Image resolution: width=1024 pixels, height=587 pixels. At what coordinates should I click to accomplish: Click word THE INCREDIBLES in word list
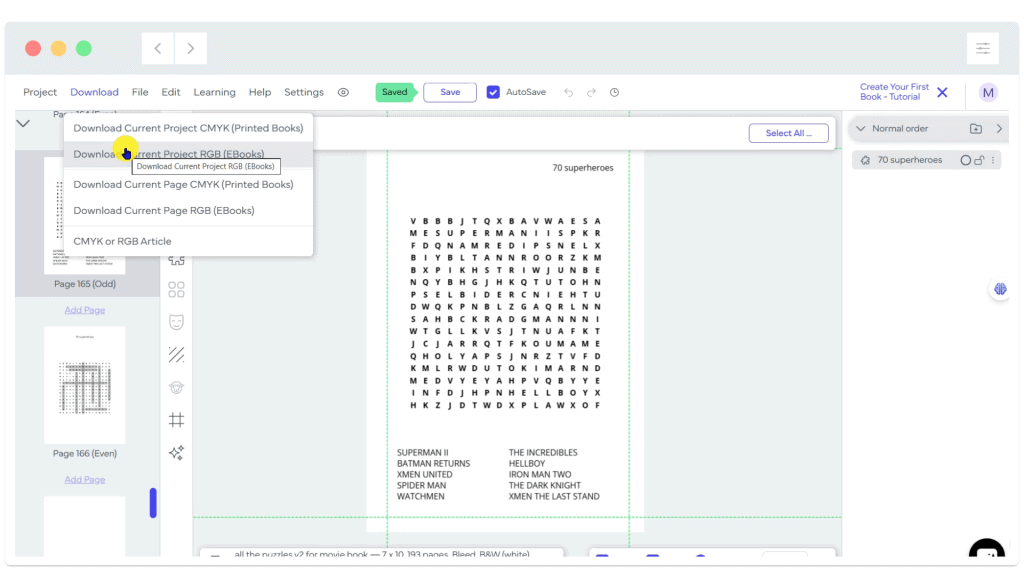click(x=543, y=452)
